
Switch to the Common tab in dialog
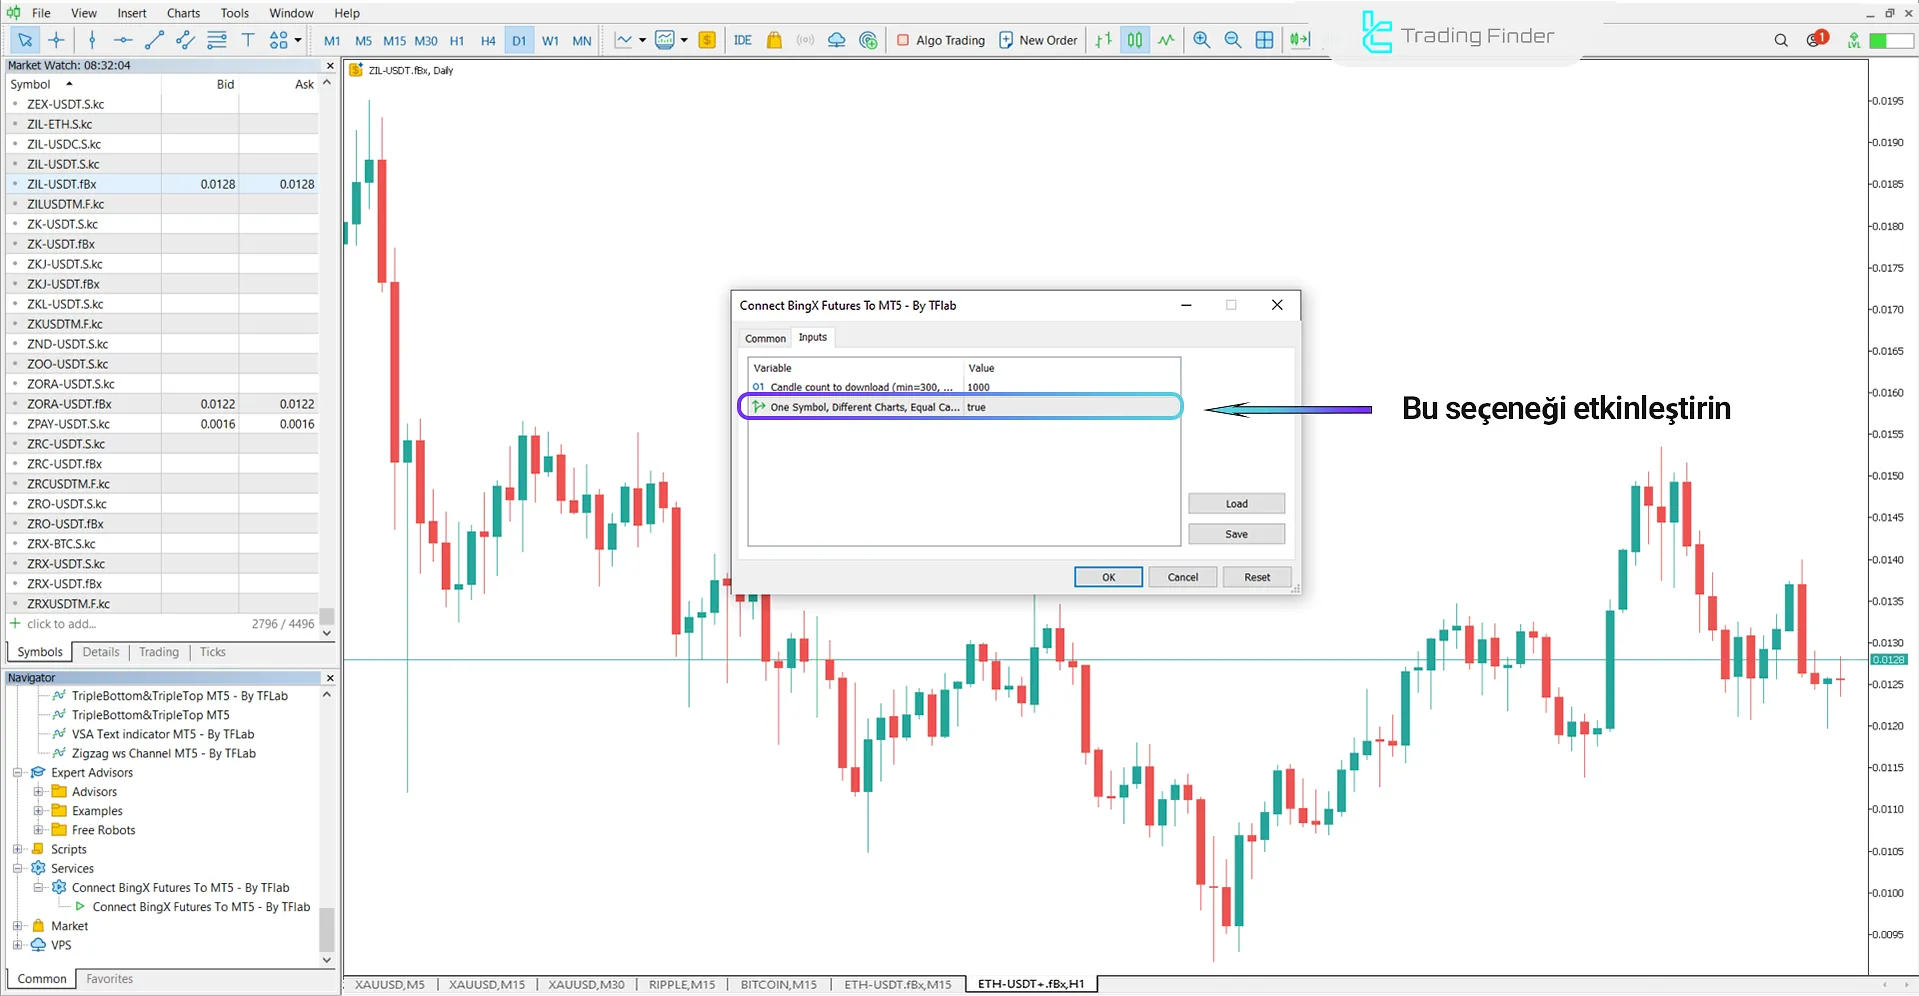click(x=765, y=338)
